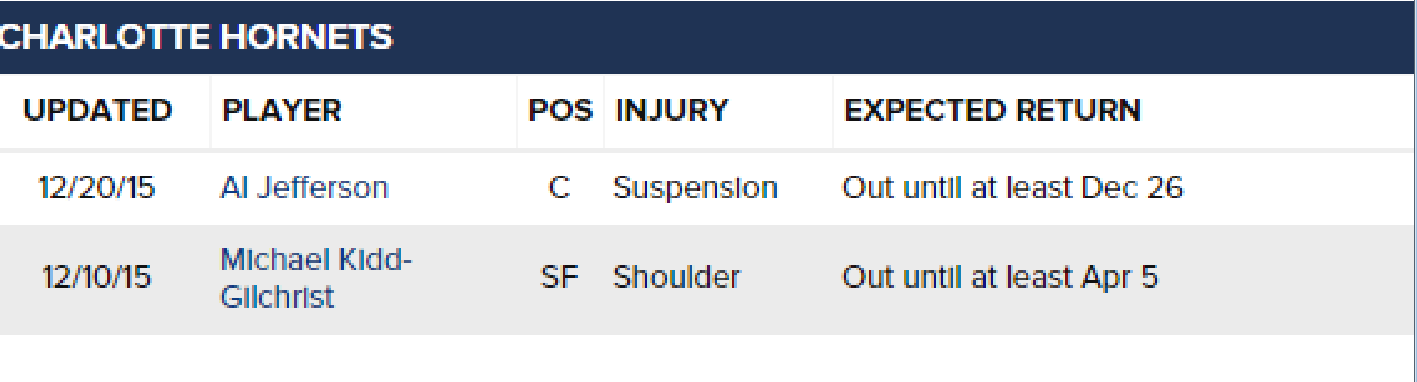Select the EXPECTED RETURN column header
This screenshot has height=382, width=1417.
click(x=992, y=110)
